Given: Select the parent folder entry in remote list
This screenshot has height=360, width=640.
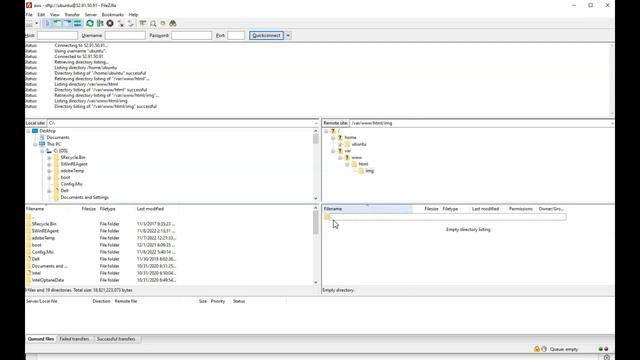Looking at the screenshot, I should click(x=445, y=217).
